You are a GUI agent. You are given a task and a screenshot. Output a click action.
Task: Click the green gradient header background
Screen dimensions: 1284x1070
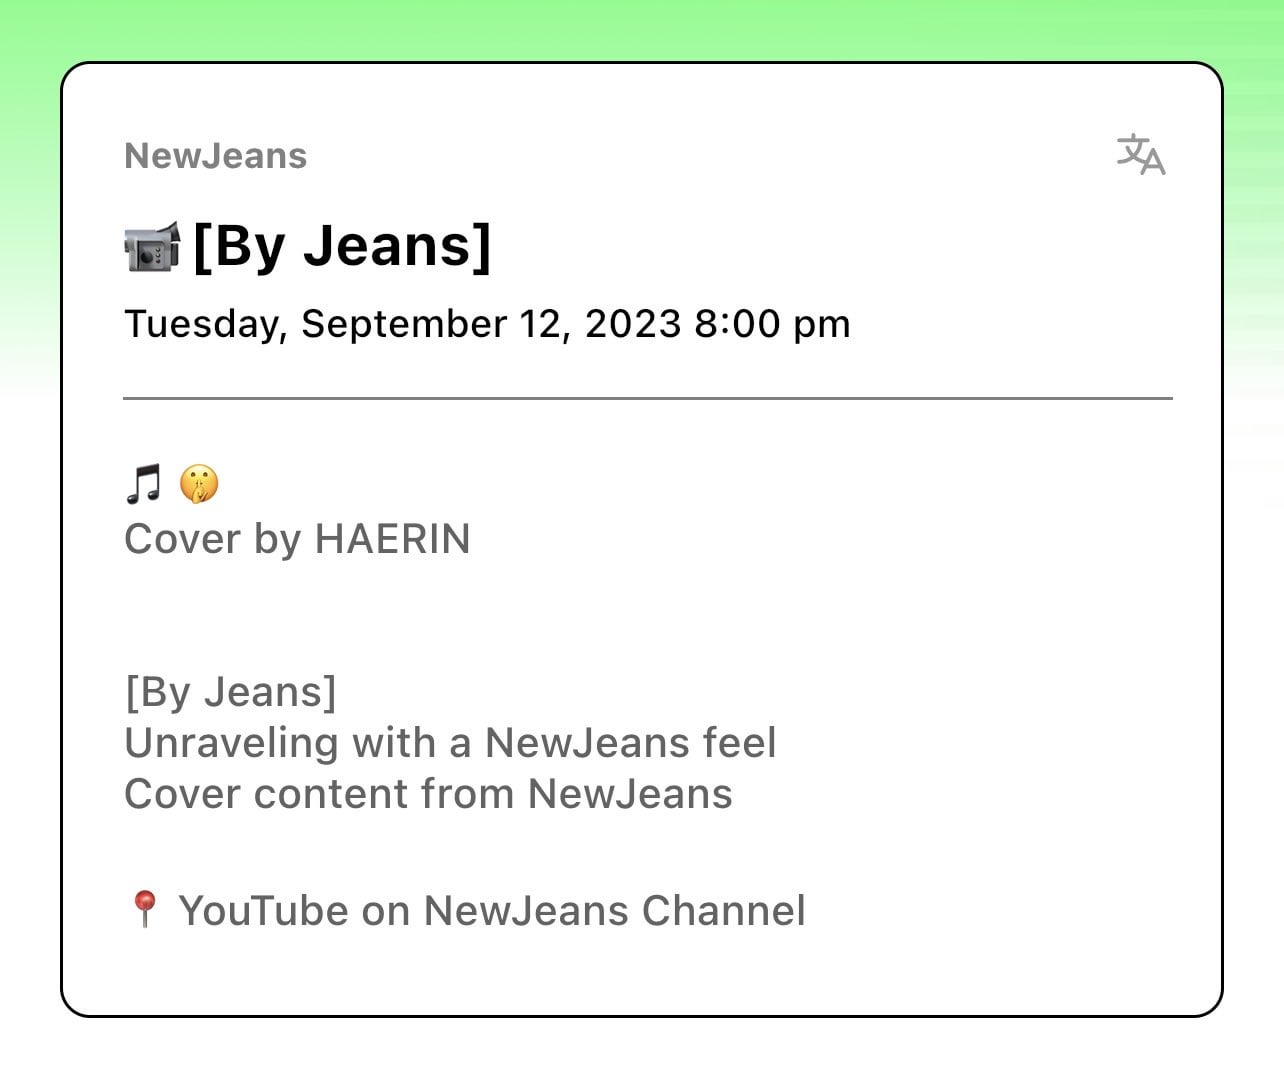(x=640, y=28)
